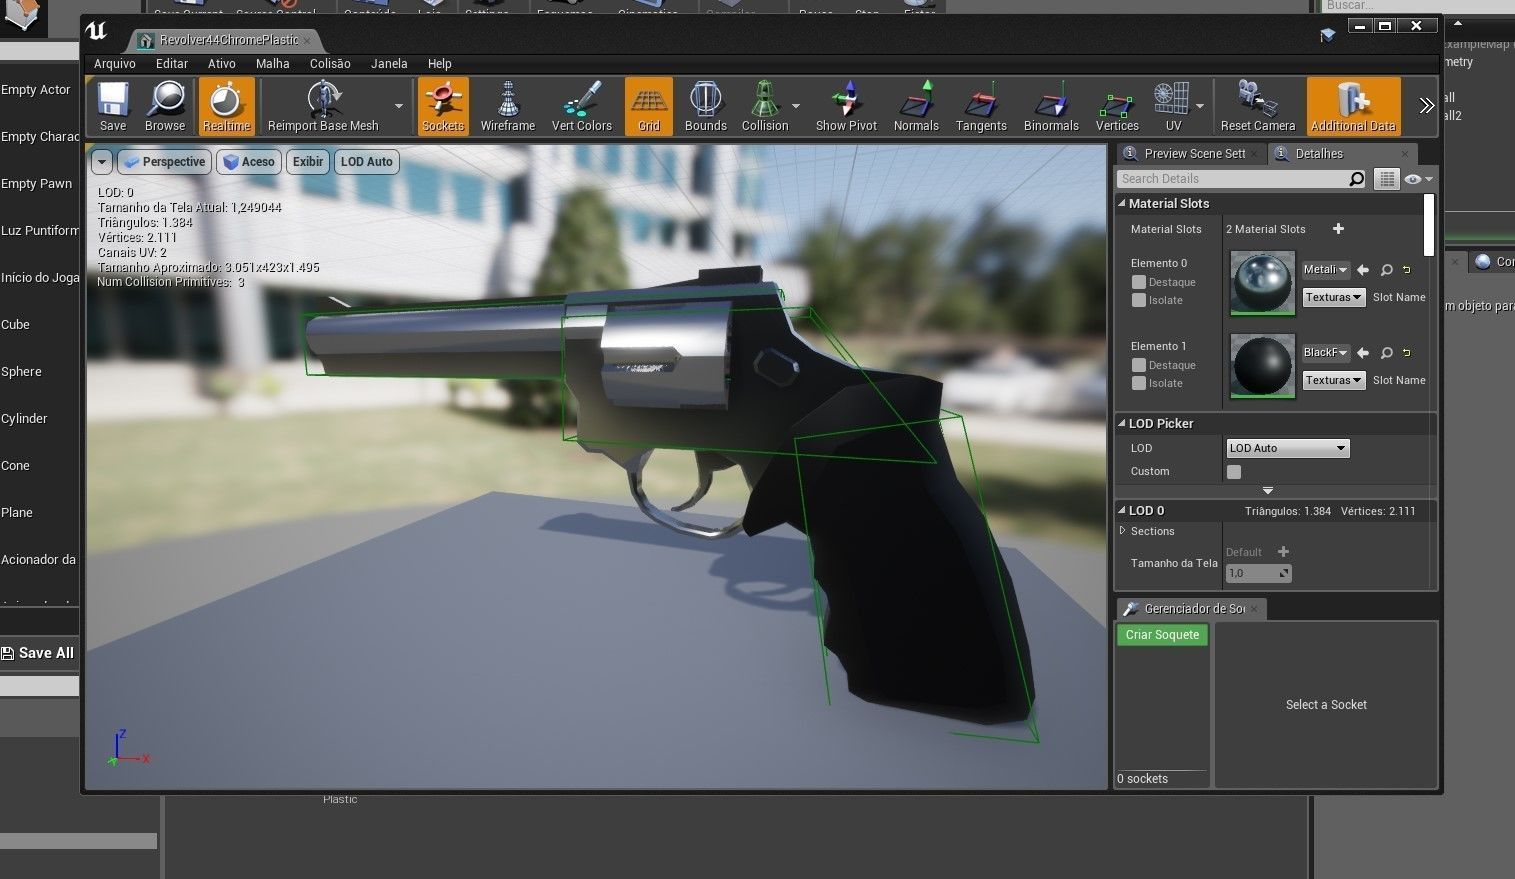
Task: Open the Editar menu
Action: pyautogui.click(x=172, y=63)
